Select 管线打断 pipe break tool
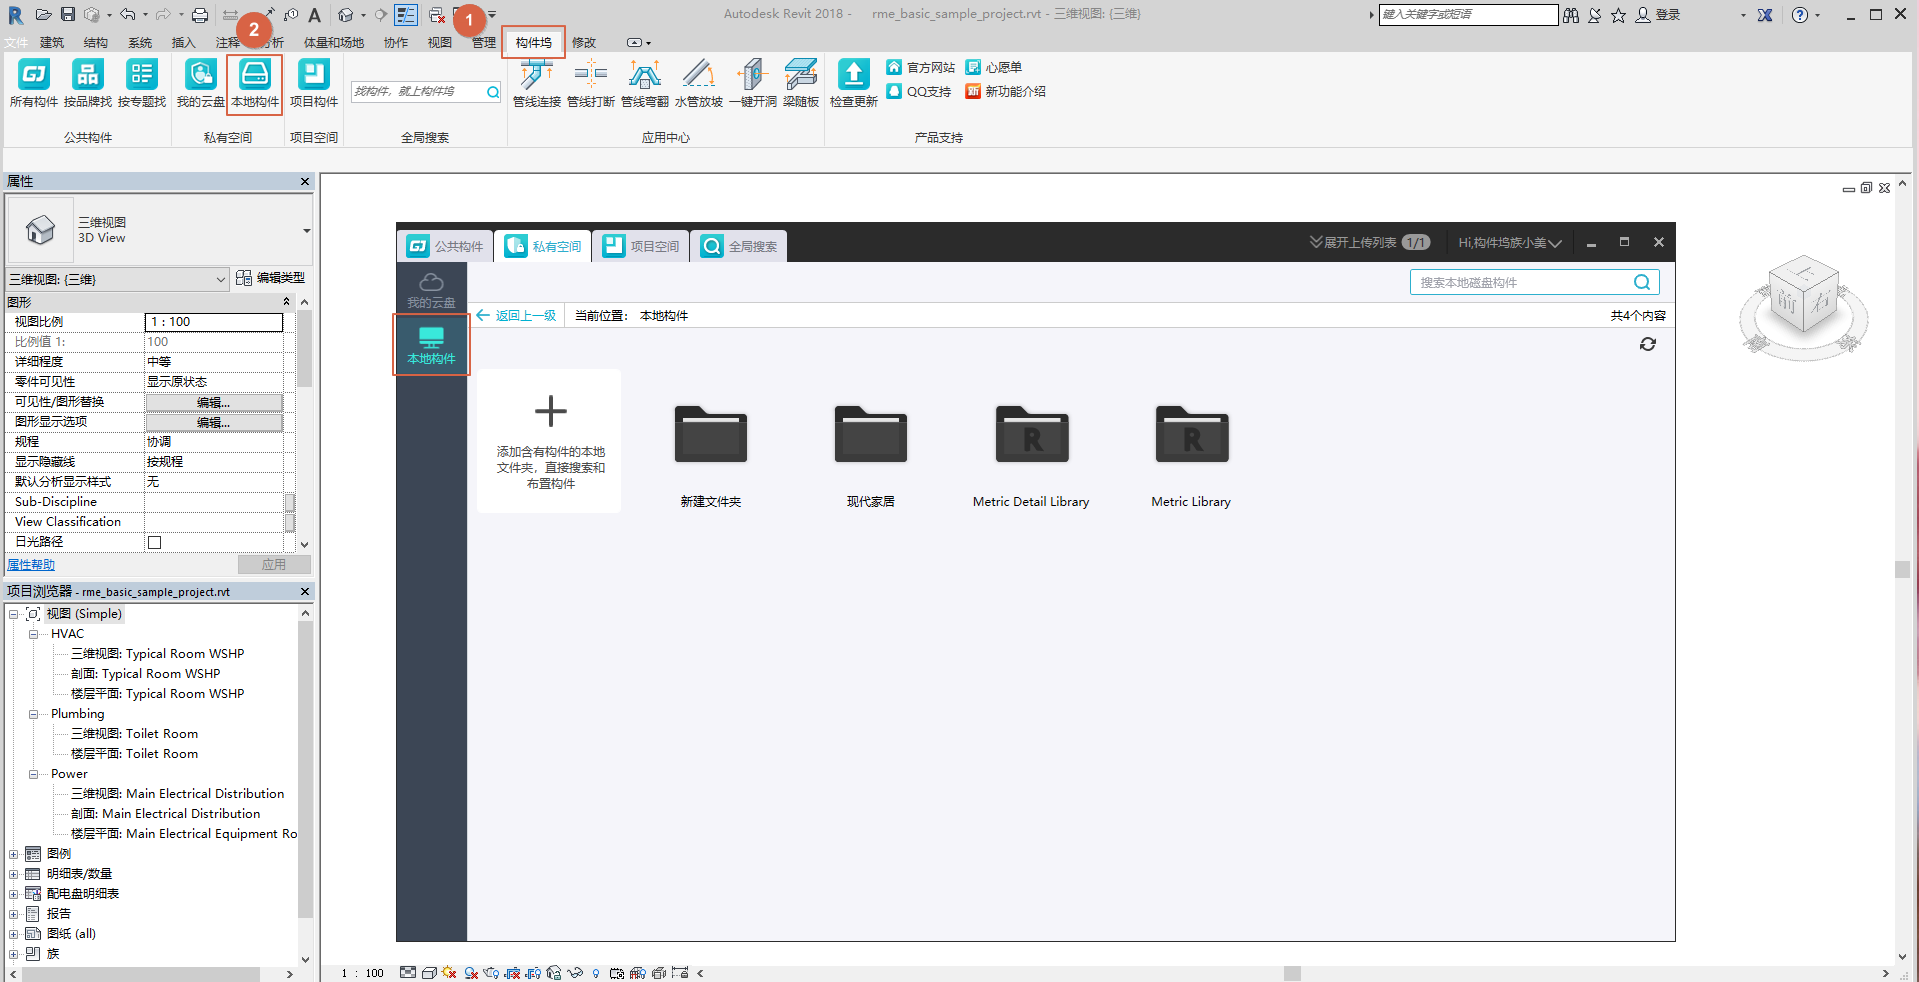The height and width of the screenshot is (982, 1919). [x=591, y=83]
